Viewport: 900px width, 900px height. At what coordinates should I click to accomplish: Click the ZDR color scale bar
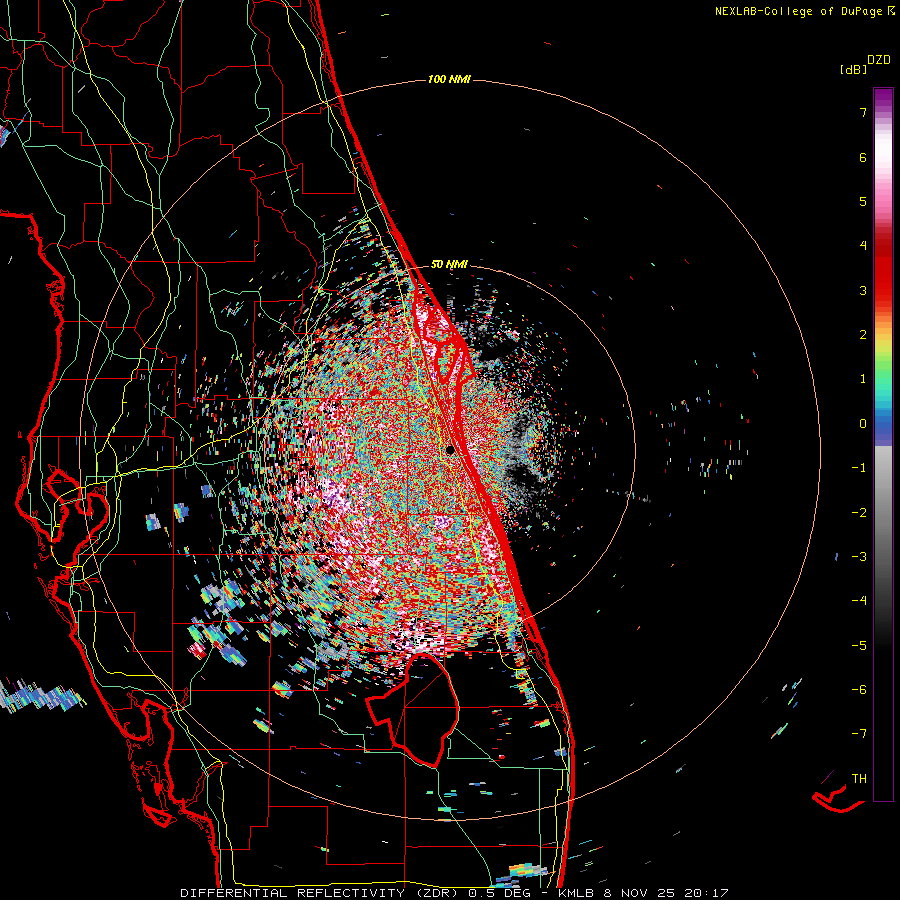coord(883,445)
